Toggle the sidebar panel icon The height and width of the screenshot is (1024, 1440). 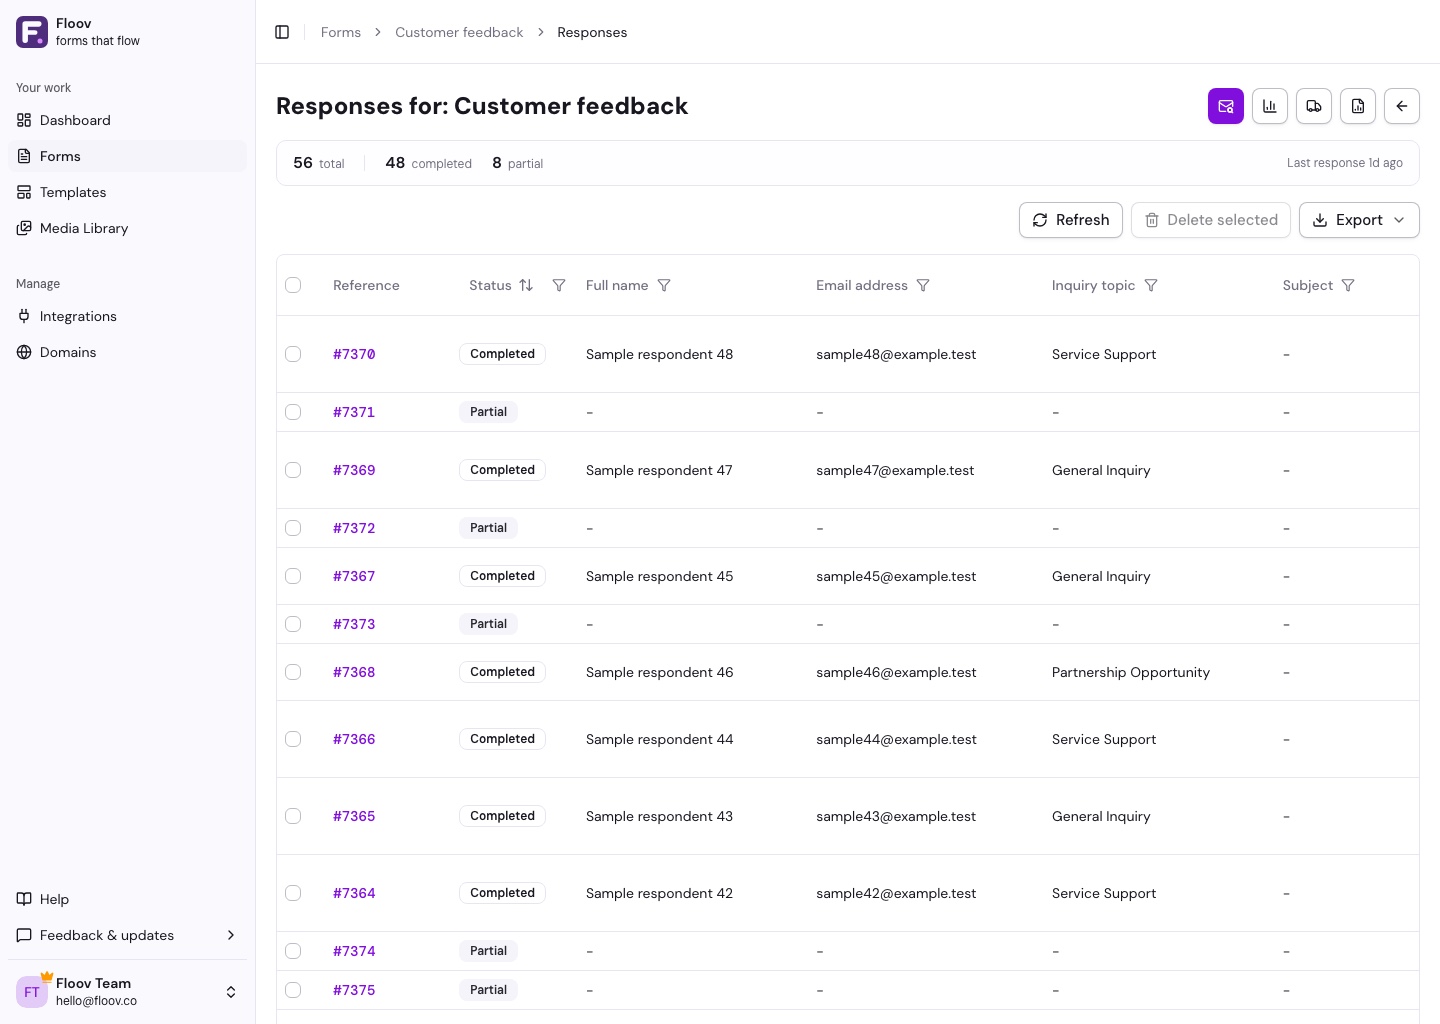point(282,32)
